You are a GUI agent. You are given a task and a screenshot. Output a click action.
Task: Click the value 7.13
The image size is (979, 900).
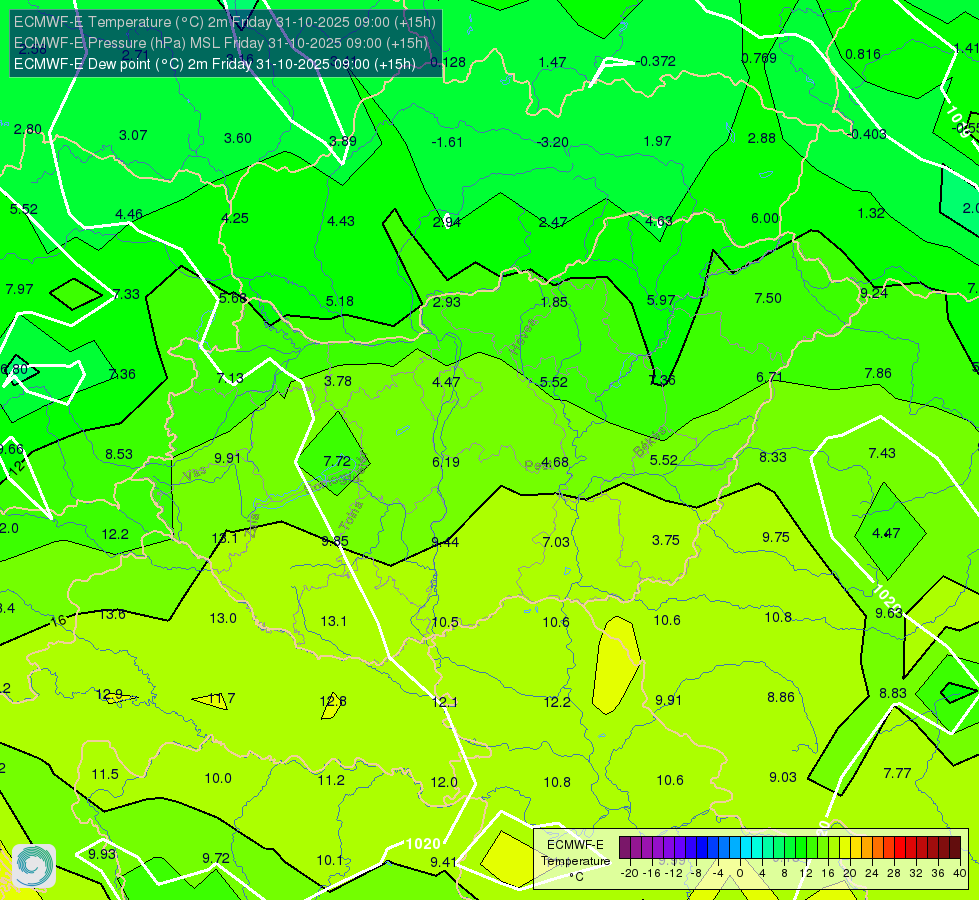pyautogui.click(x=230, y=378)
